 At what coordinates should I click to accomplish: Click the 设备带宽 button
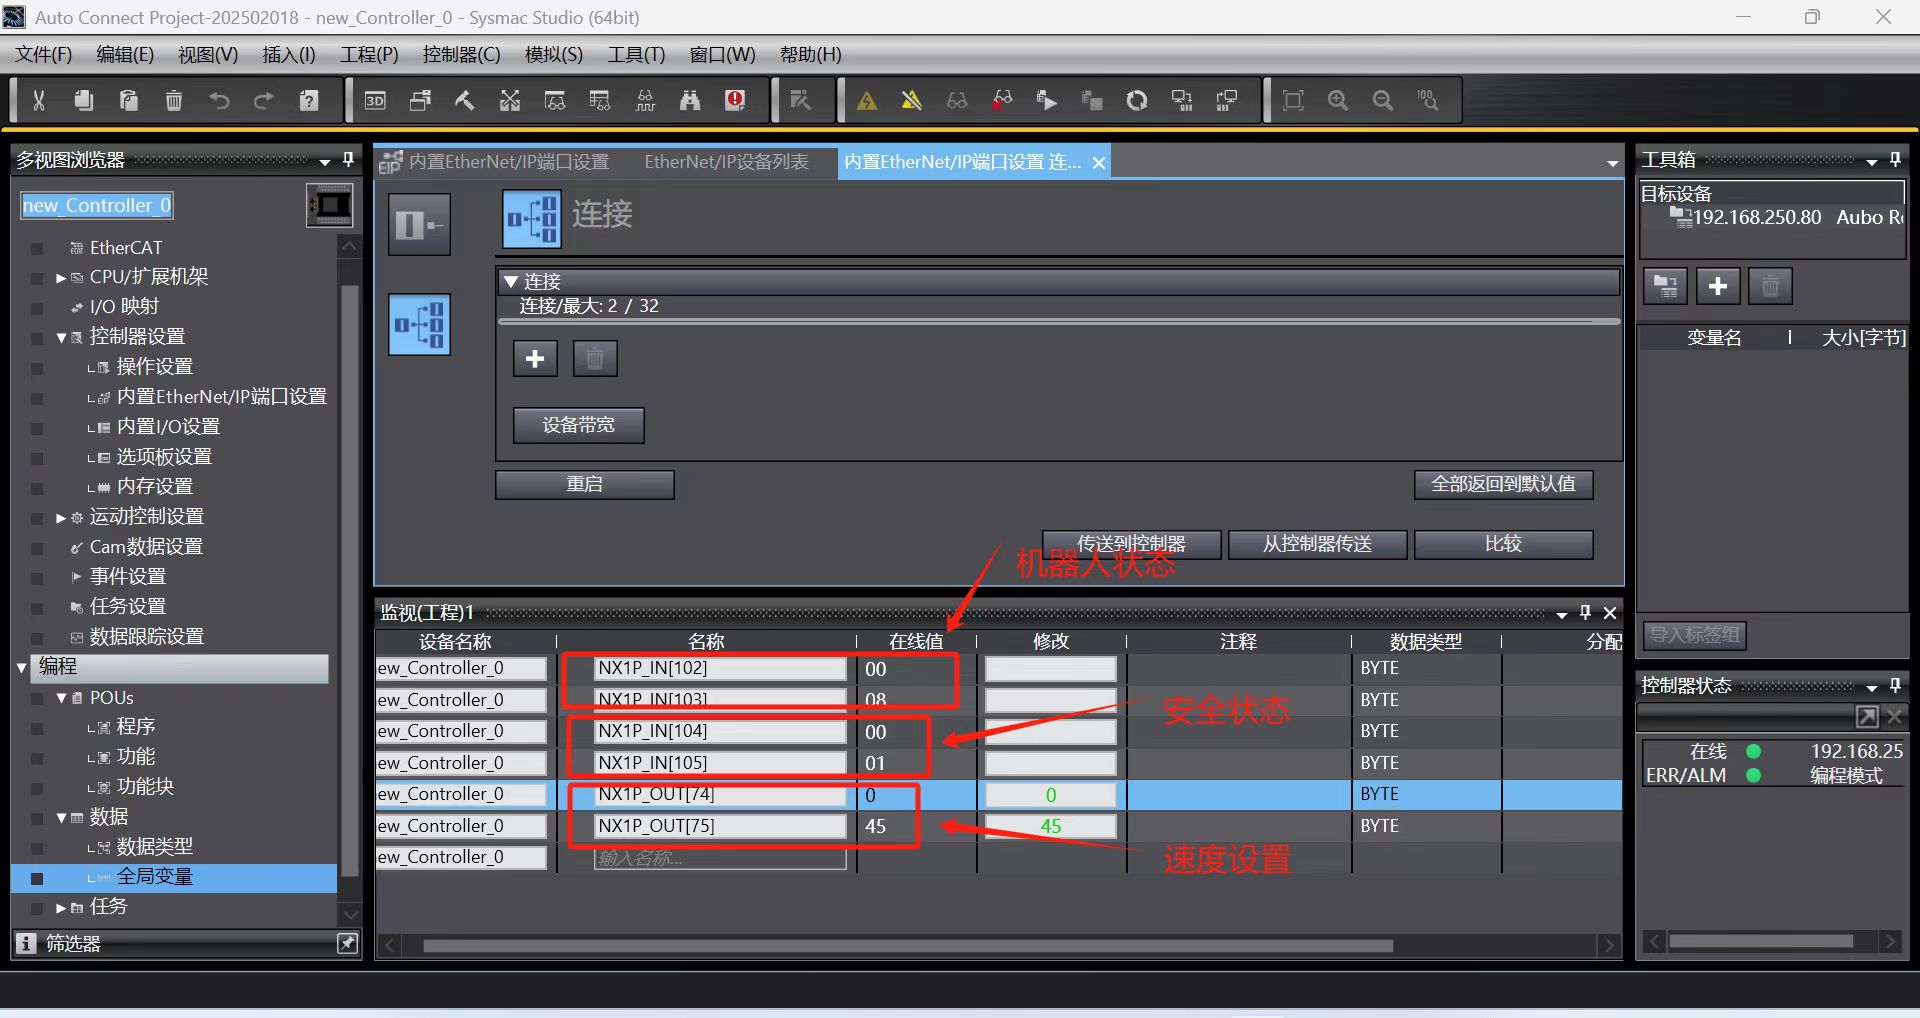579,425
